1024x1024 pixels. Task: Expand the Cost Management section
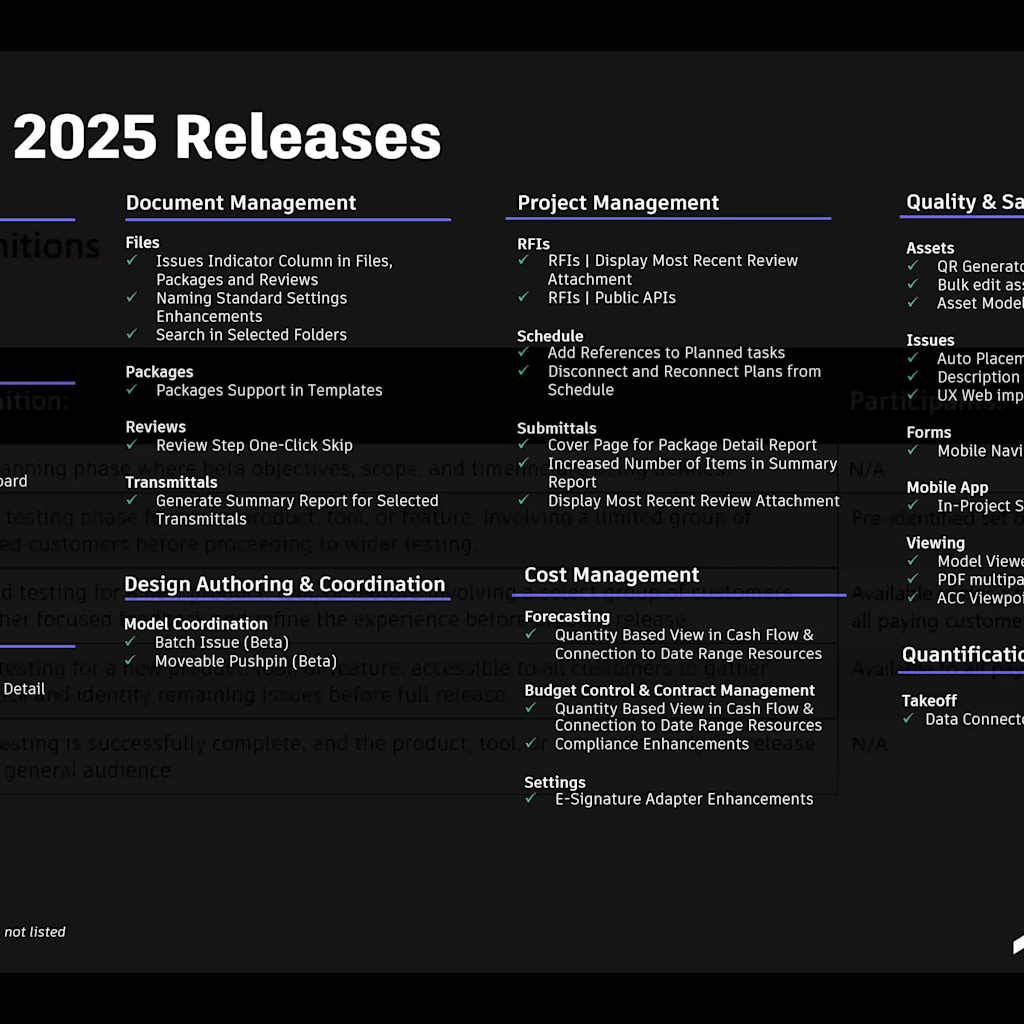click(x=611, y=575)
